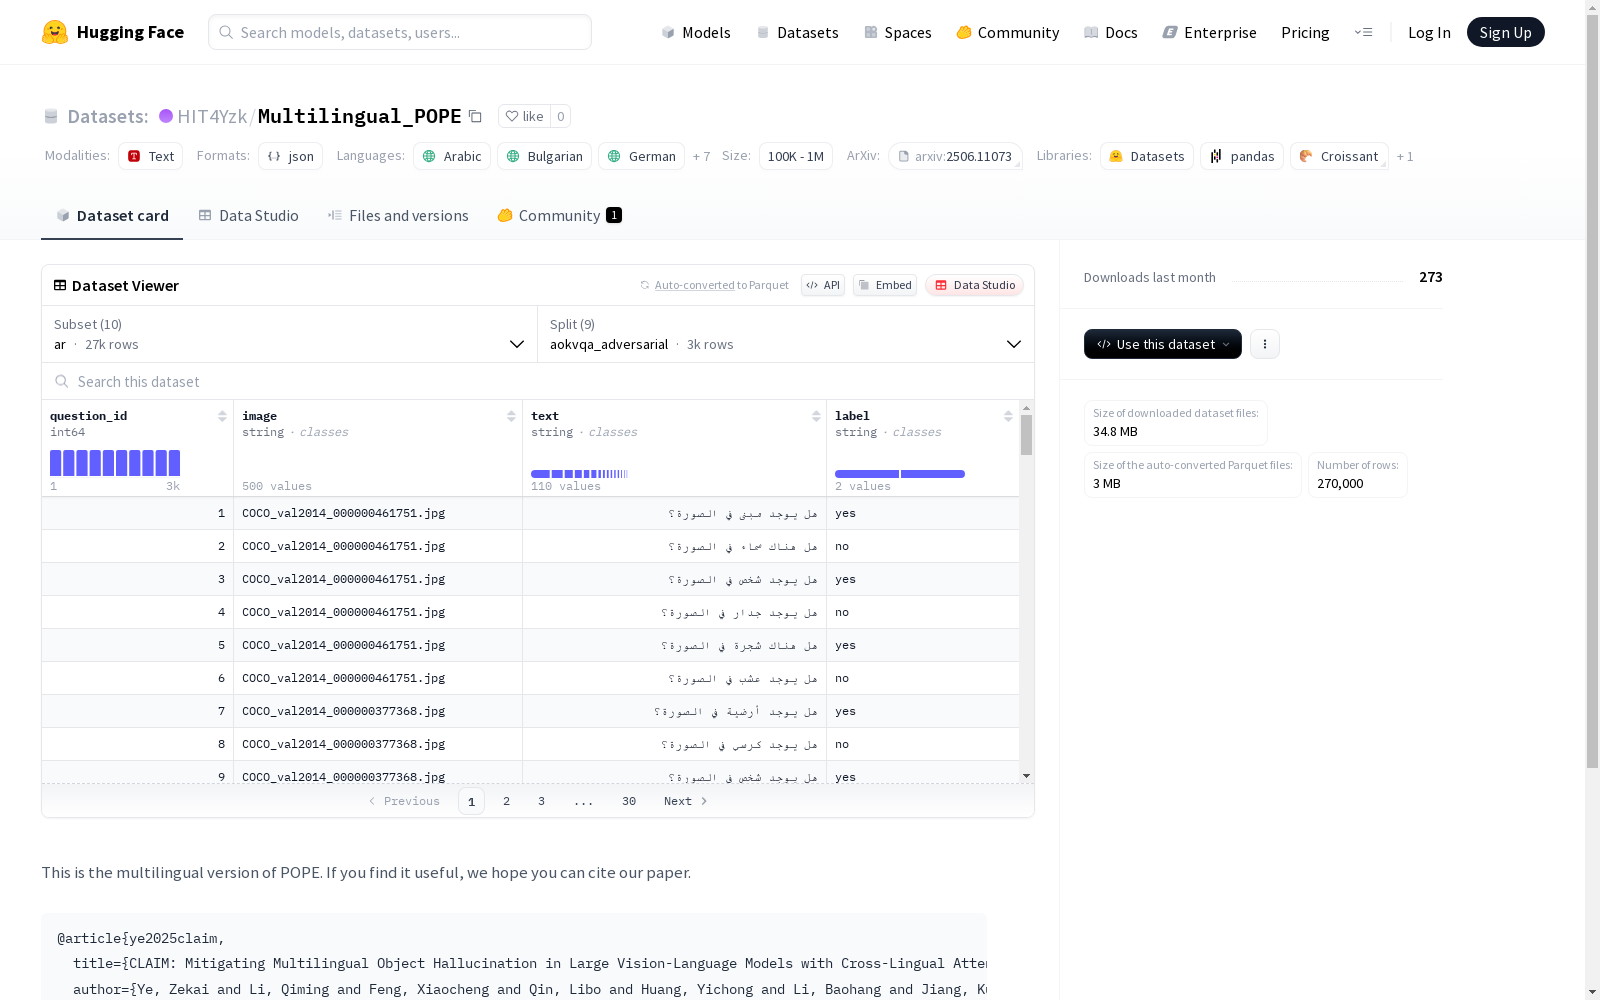Screen dimensions: 1600x1000
Task: Click the Croissant library tag
Action: coord(1339,156)
